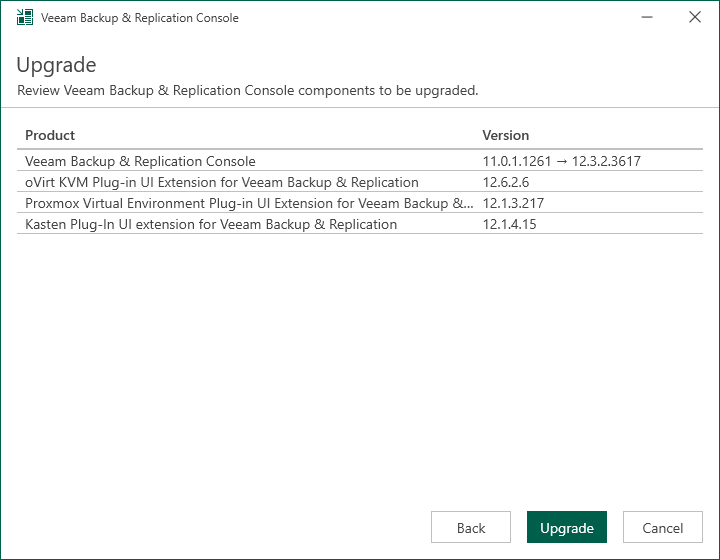Click the 'Review Veeam Backup & Replication Console components' description
Screen dimensions: 720x560
click(x=248, y=90)
